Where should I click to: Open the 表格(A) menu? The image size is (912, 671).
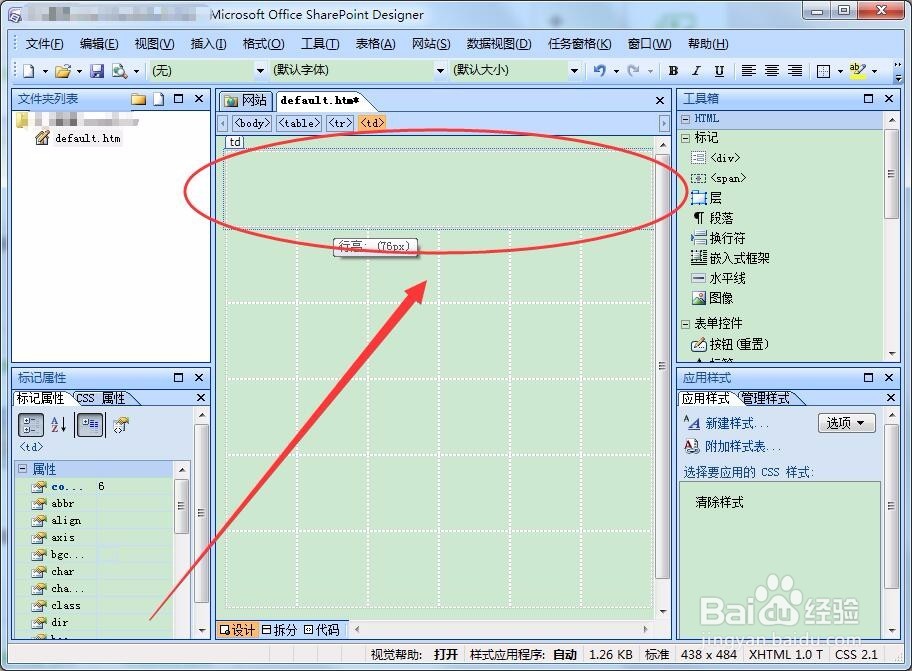click(375, 44)
